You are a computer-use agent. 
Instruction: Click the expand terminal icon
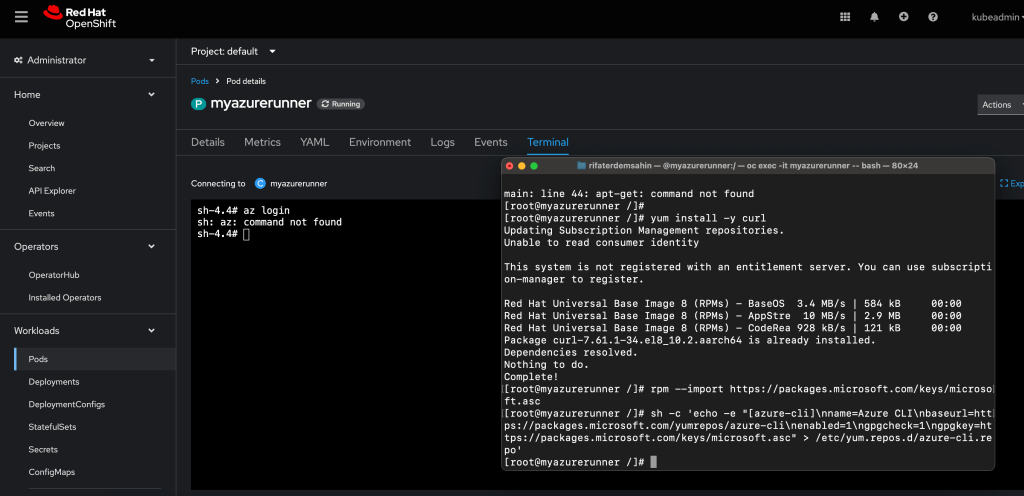point(1004,183)
